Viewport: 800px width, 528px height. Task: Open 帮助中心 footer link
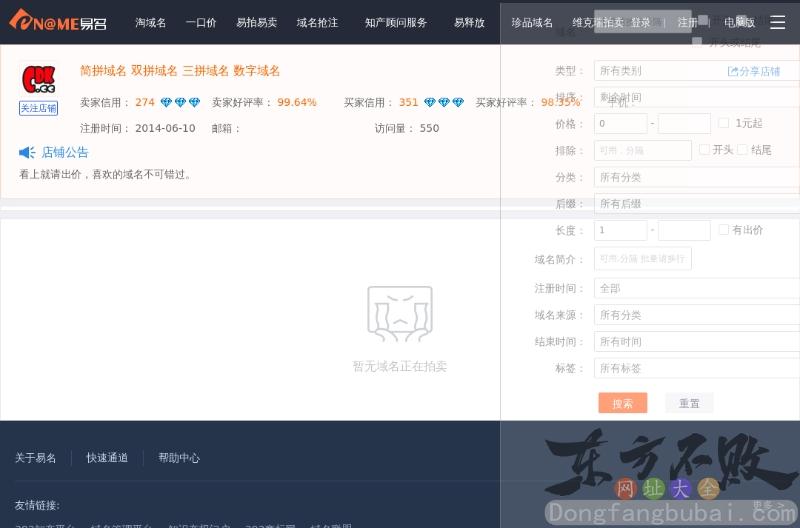tap(179, 458)
